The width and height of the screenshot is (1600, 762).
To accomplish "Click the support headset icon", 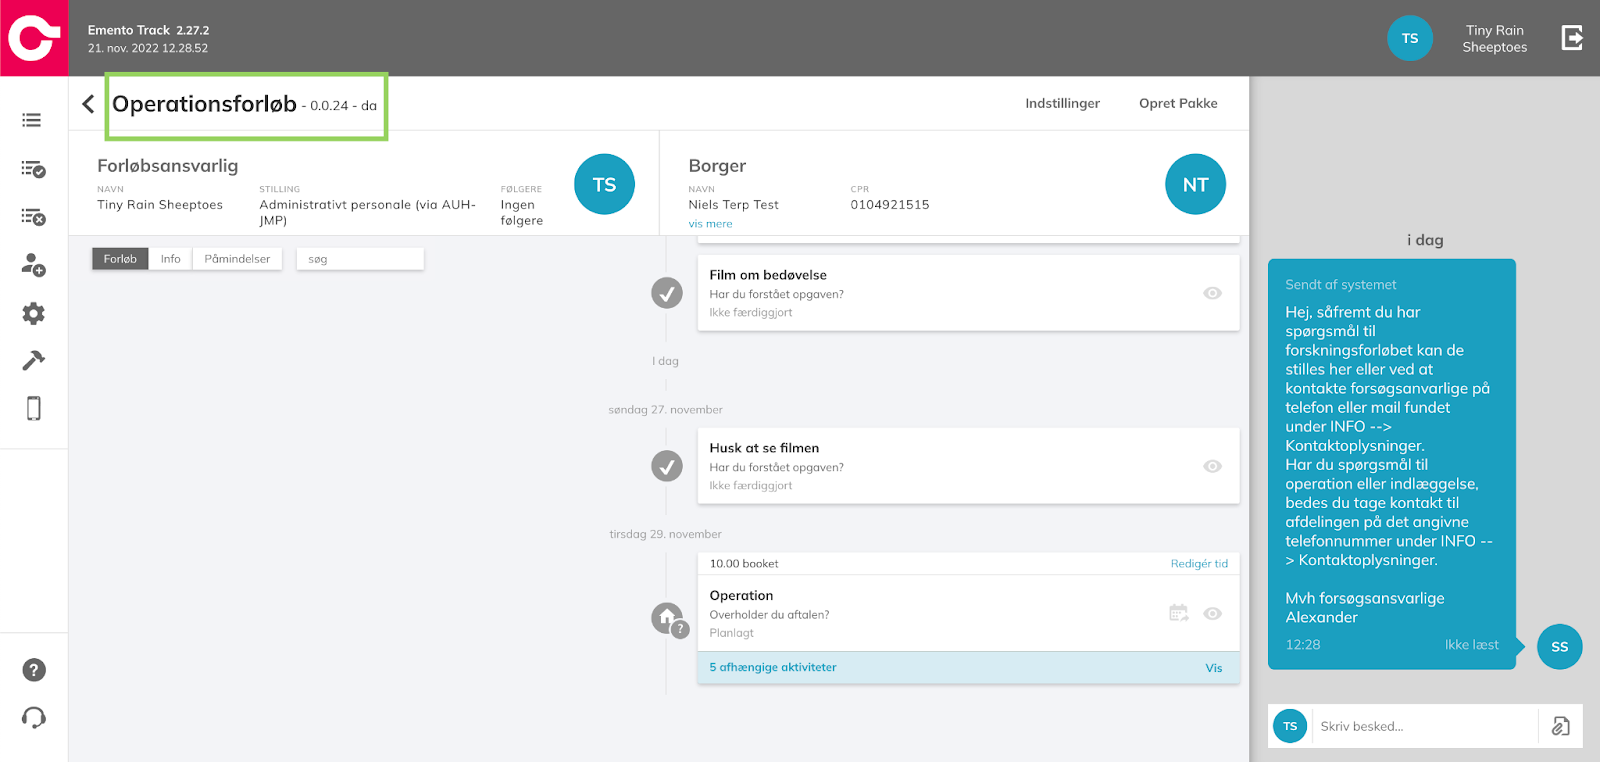I will click(x=34, y=717).
